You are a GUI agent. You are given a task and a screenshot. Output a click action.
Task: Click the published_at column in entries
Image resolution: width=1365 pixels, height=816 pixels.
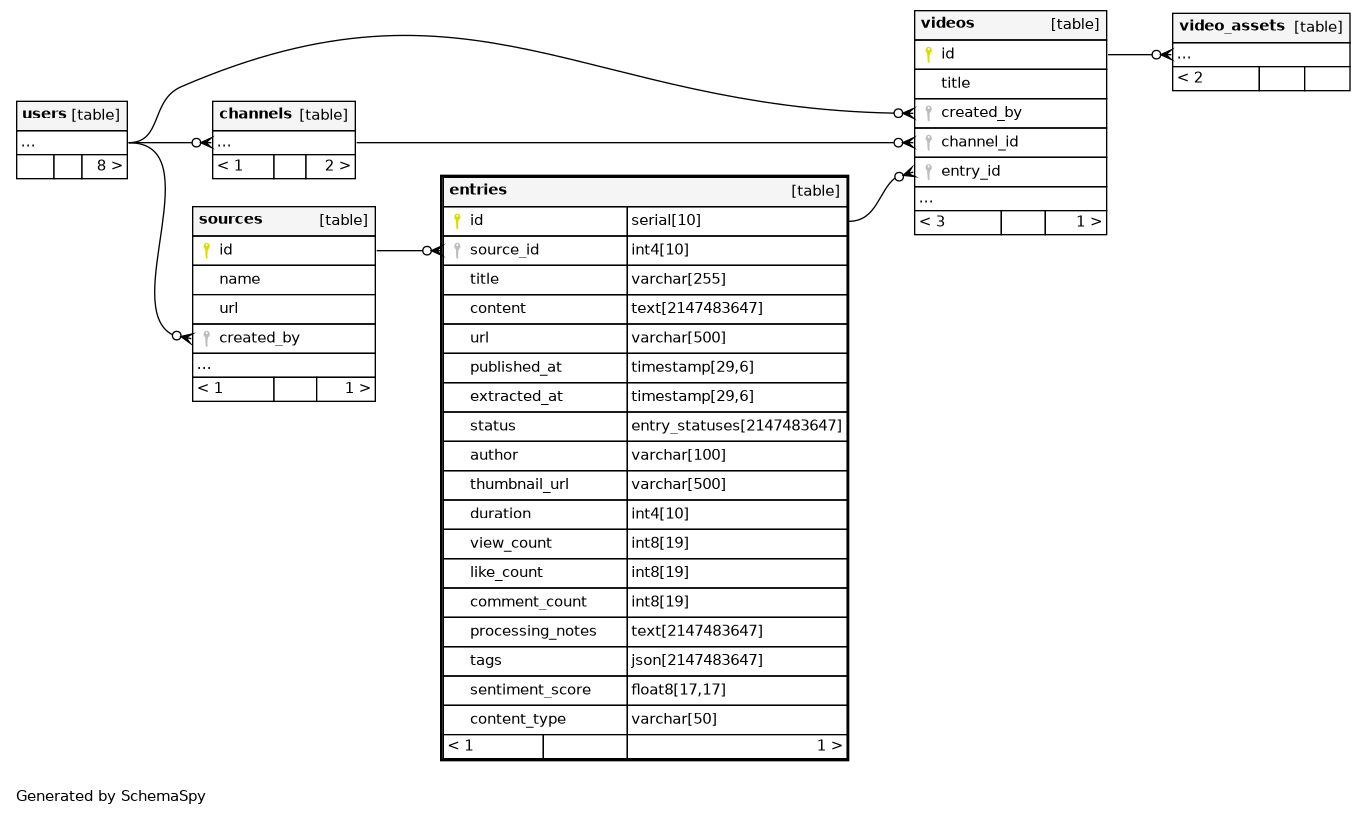point(515,367)
